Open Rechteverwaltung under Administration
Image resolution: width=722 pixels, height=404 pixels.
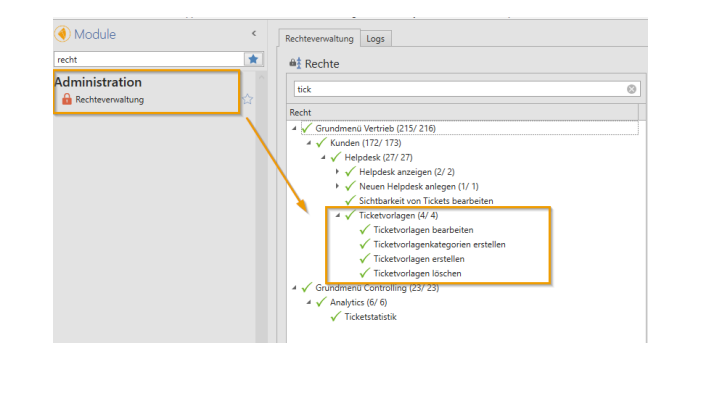[109, 99]
